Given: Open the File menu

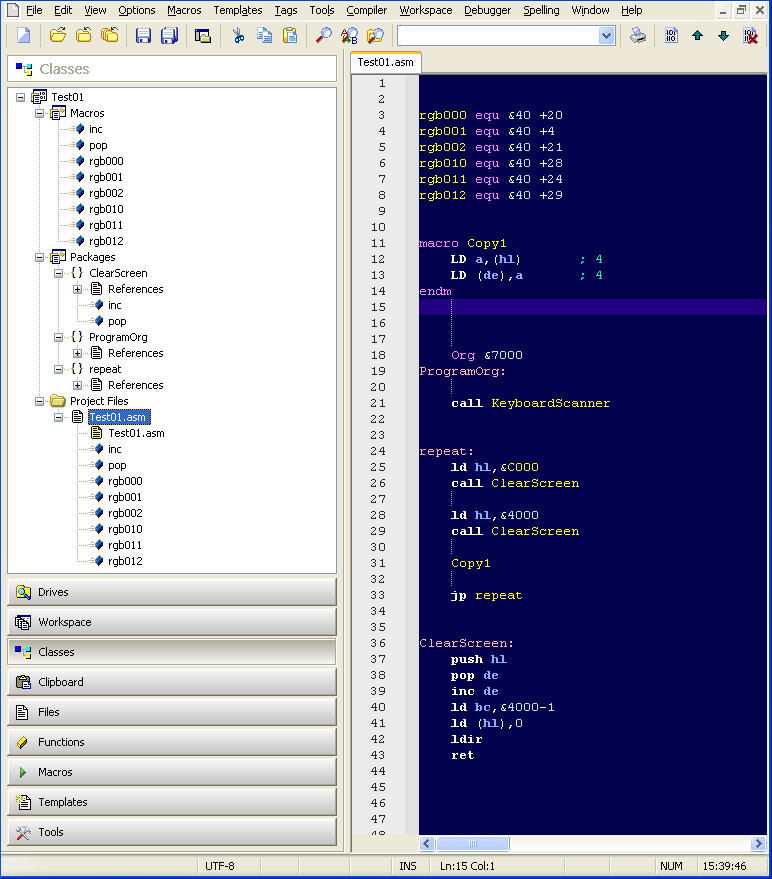Looking at the screenshot, I should pos(34,10).
